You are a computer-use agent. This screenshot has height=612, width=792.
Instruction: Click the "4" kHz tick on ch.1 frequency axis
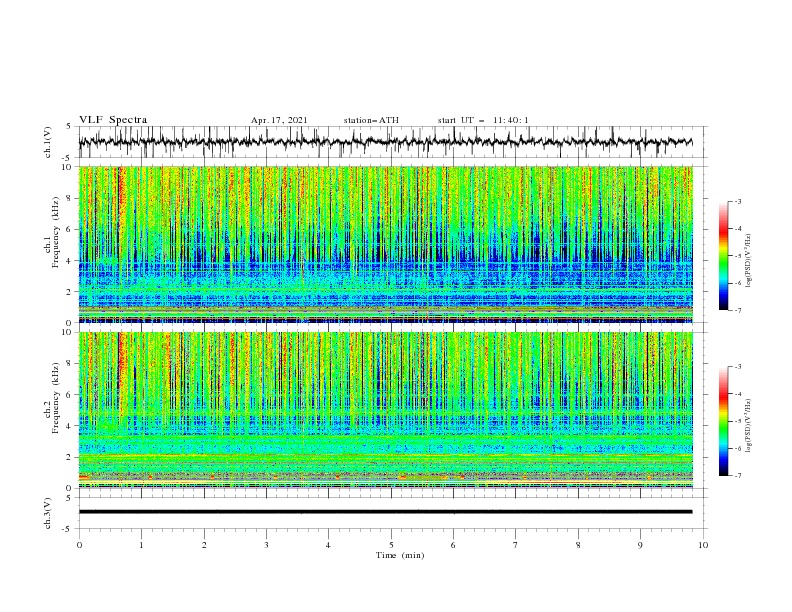pyautogui.click(x=70, y=261)
